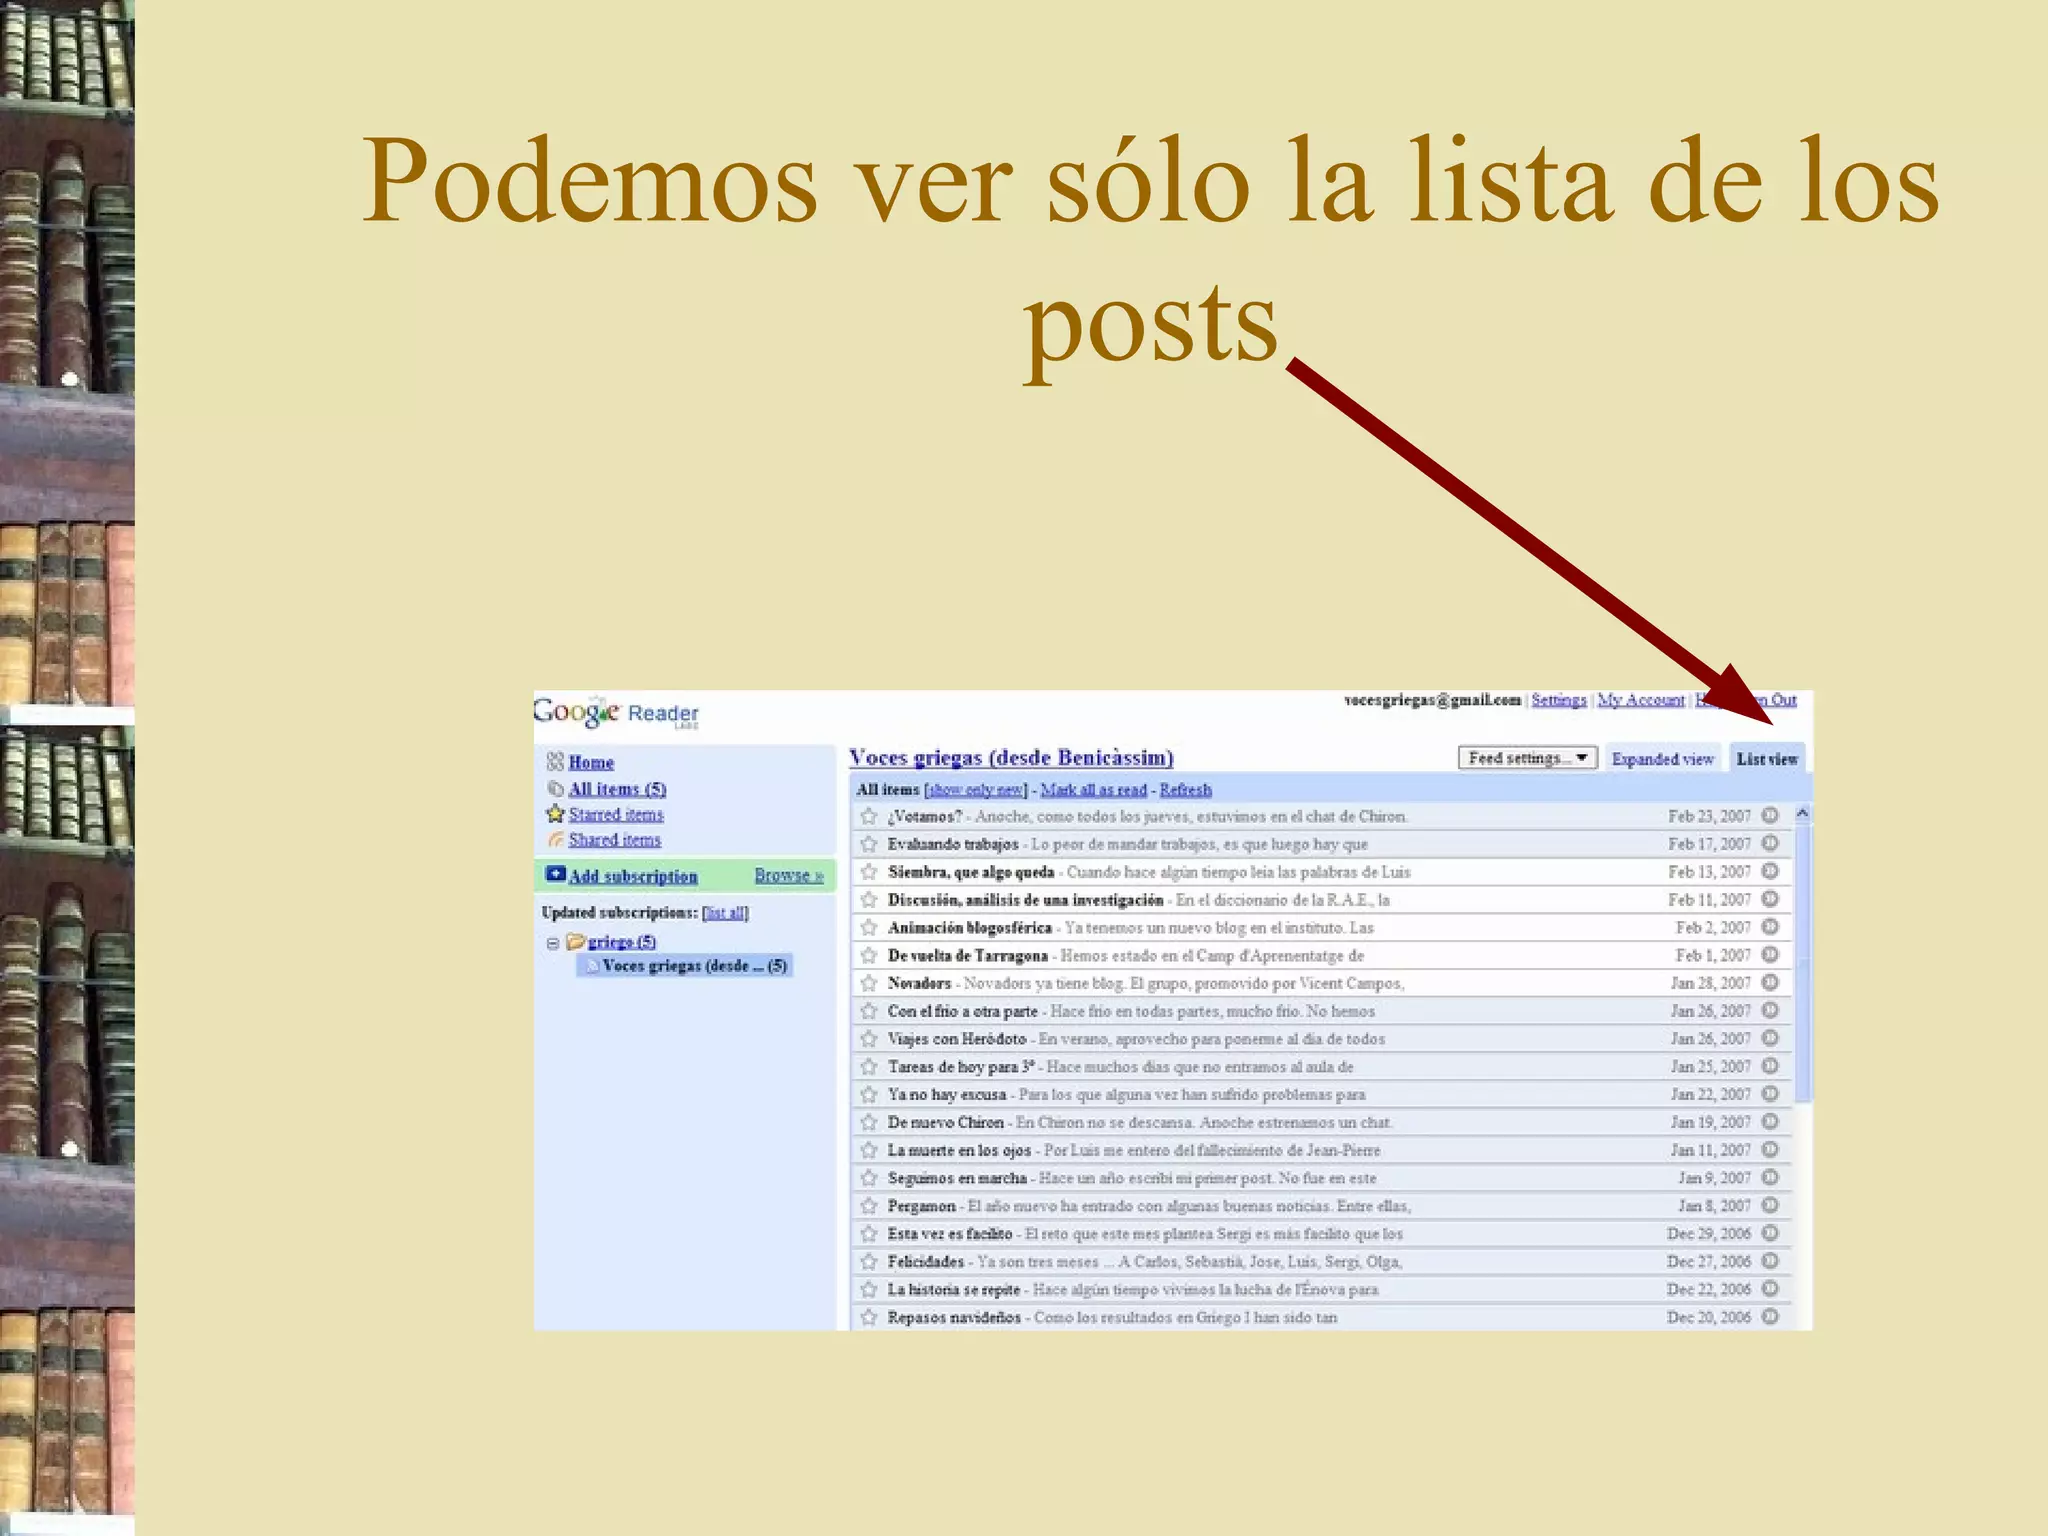The image size is (2048, 1536).
Task: Star the 'Animación blogosférica' post
Action: tap(869, 927)
